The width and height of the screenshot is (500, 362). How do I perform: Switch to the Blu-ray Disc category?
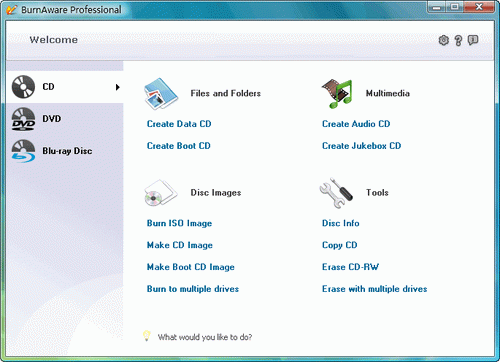click(x=67, y=151)
